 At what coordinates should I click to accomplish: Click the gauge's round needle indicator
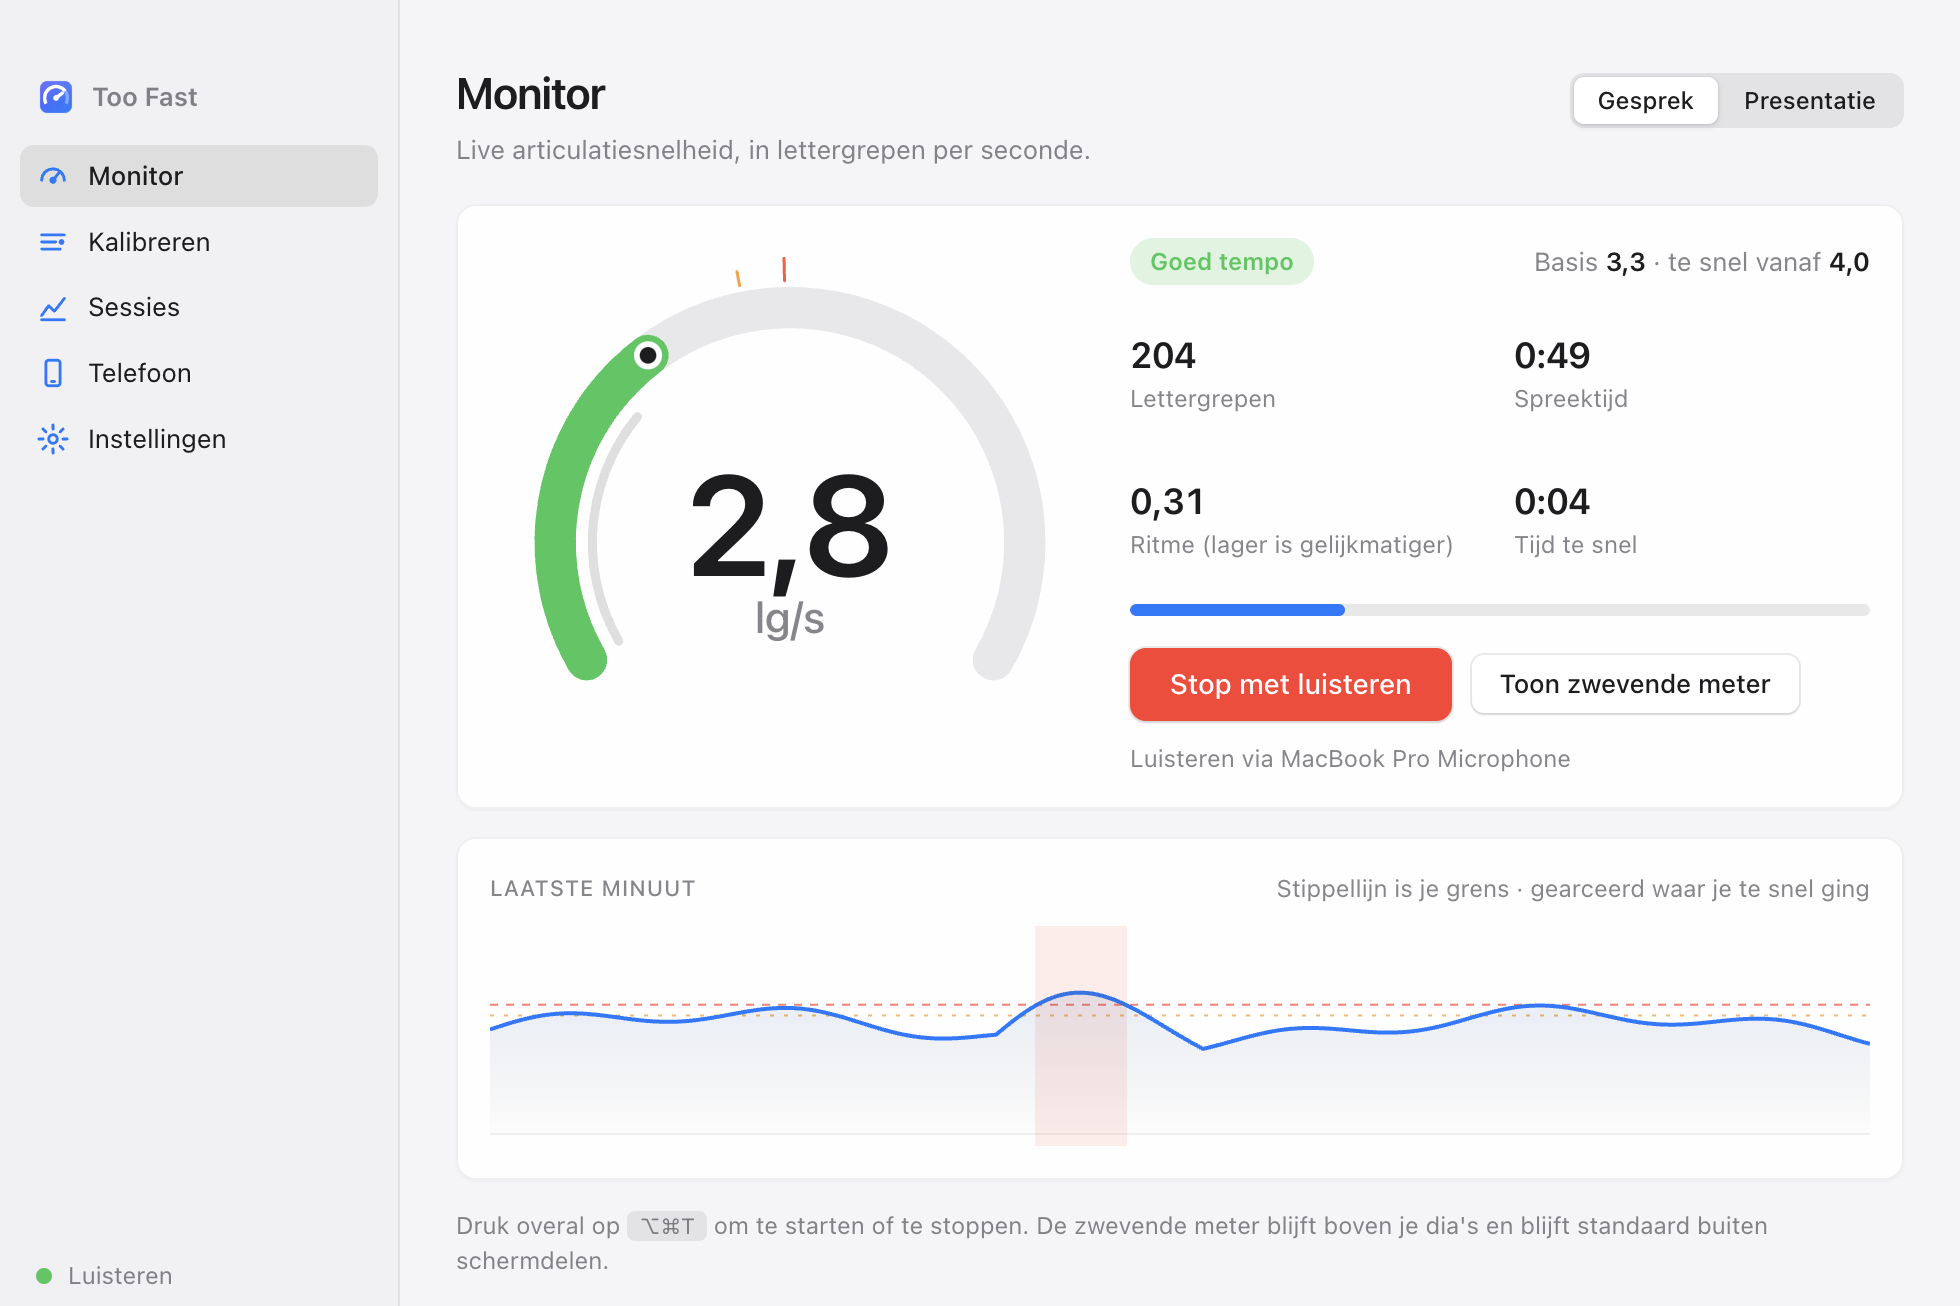(648, 355)
